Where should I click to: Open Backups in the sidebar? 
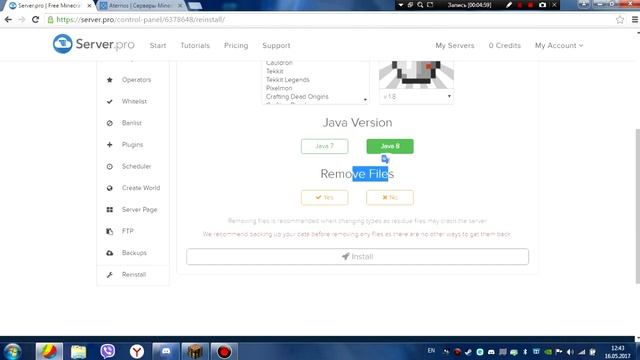pos(133,253)
